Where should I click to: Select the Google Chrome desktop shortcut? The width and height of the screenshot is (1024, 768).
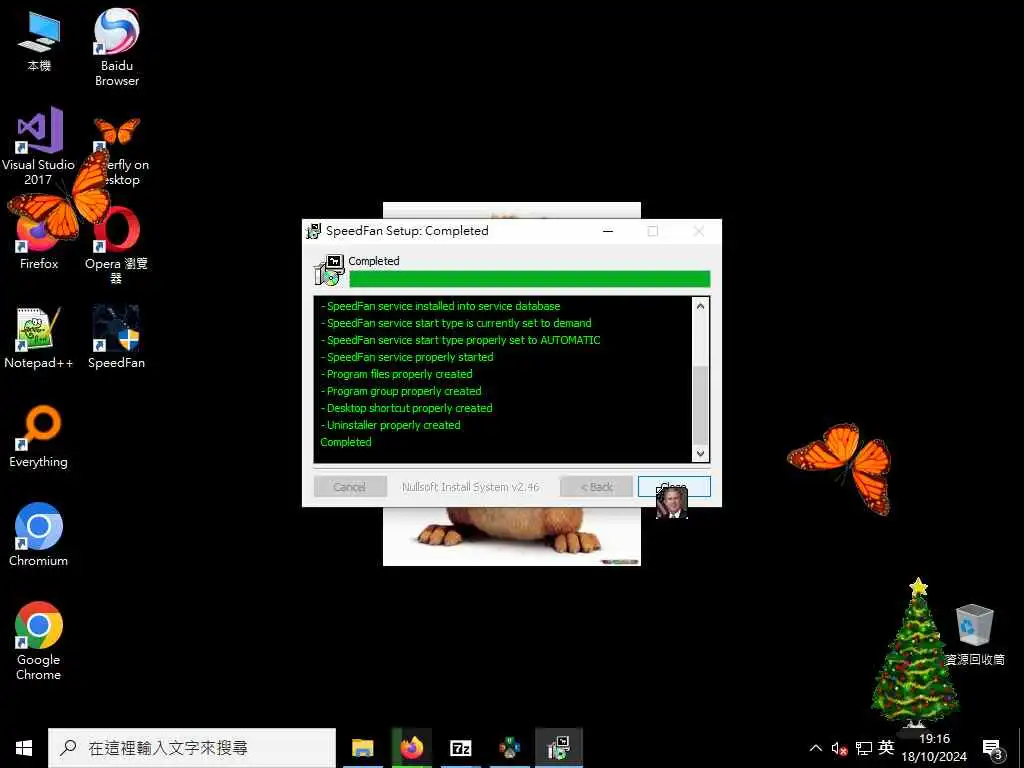click(39, 641)
